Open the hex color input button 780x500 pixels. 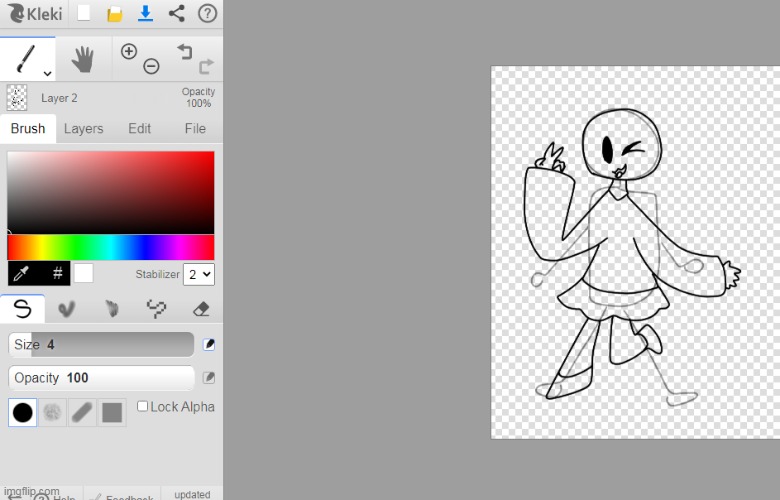tap(58, 273)
